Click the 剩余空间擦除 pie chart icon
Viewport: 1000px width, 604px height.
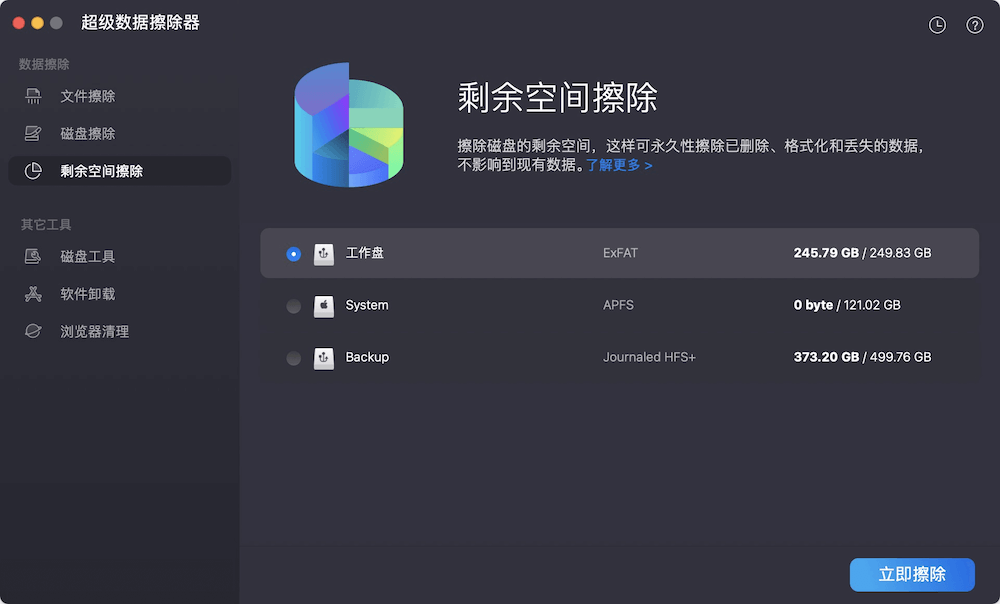[33, 170]
